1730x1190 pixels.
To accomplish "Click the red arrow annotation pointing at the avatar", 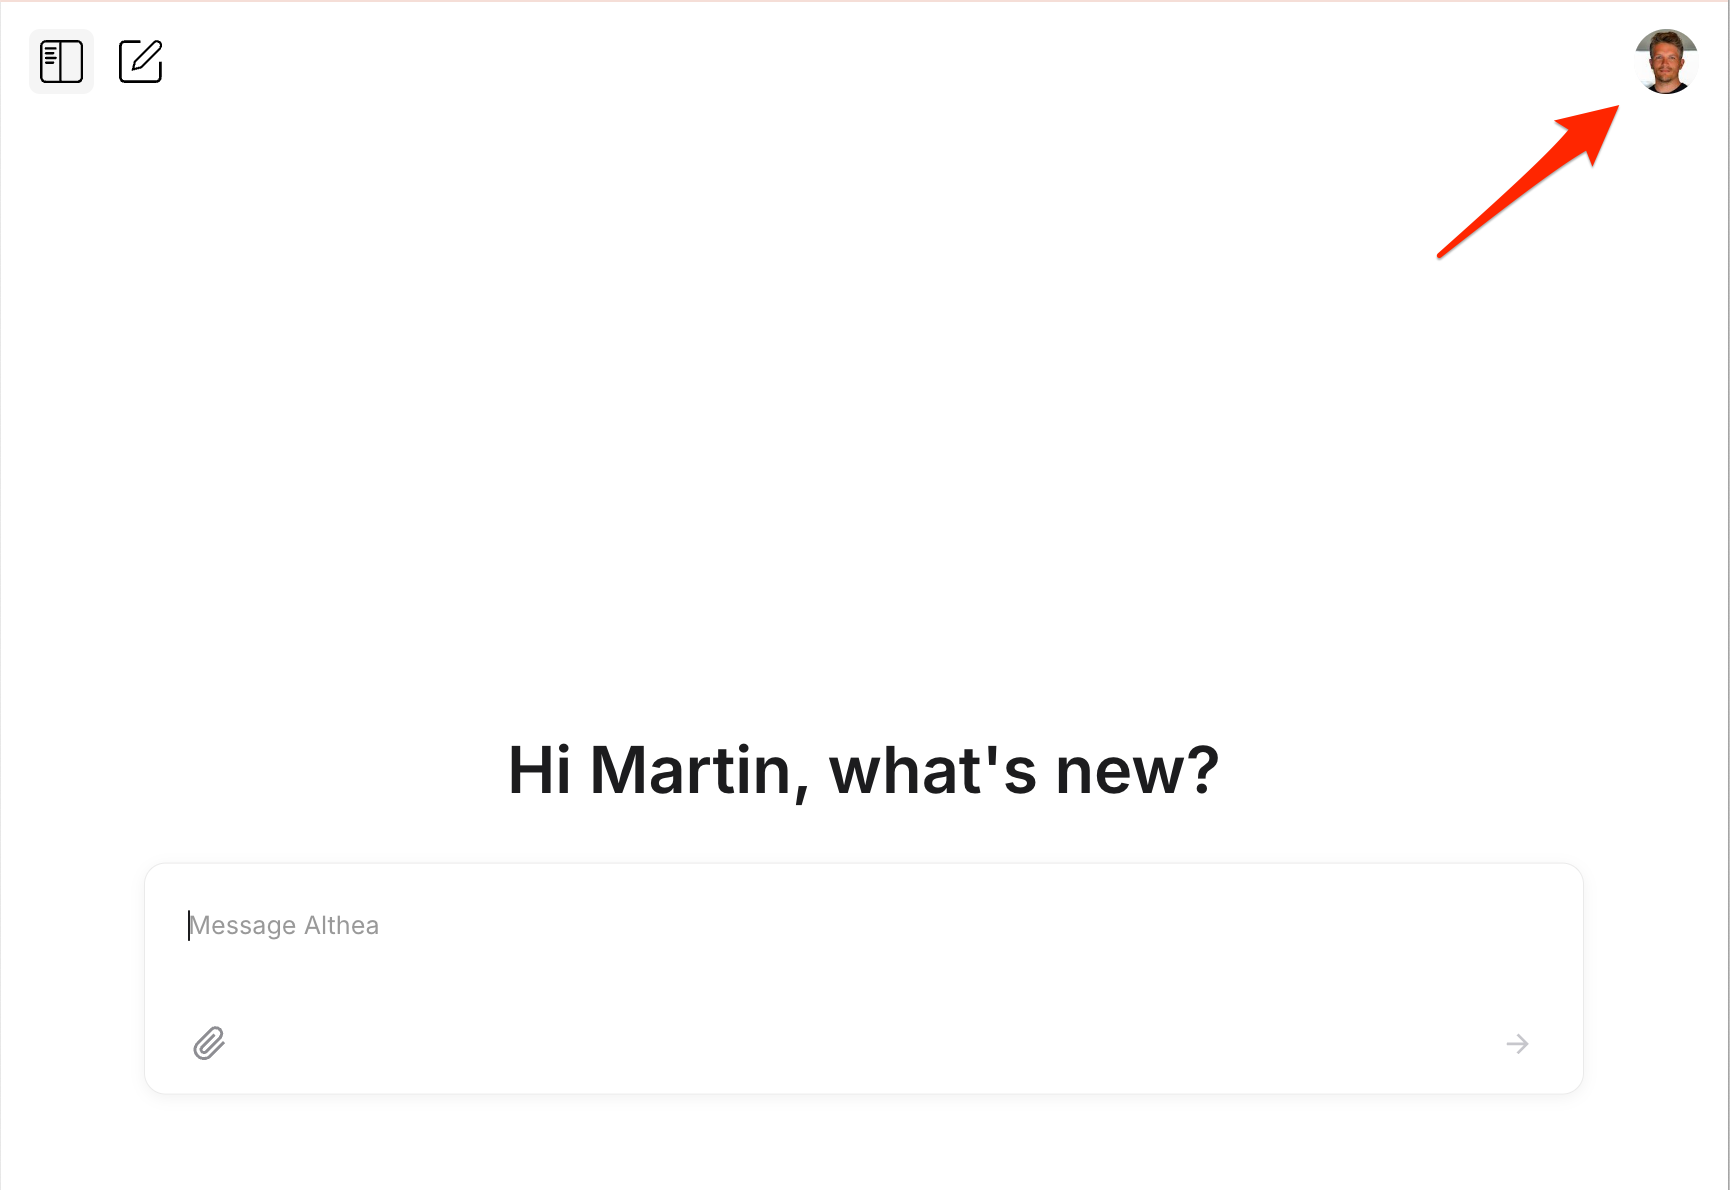I will tap(1528, 181).
